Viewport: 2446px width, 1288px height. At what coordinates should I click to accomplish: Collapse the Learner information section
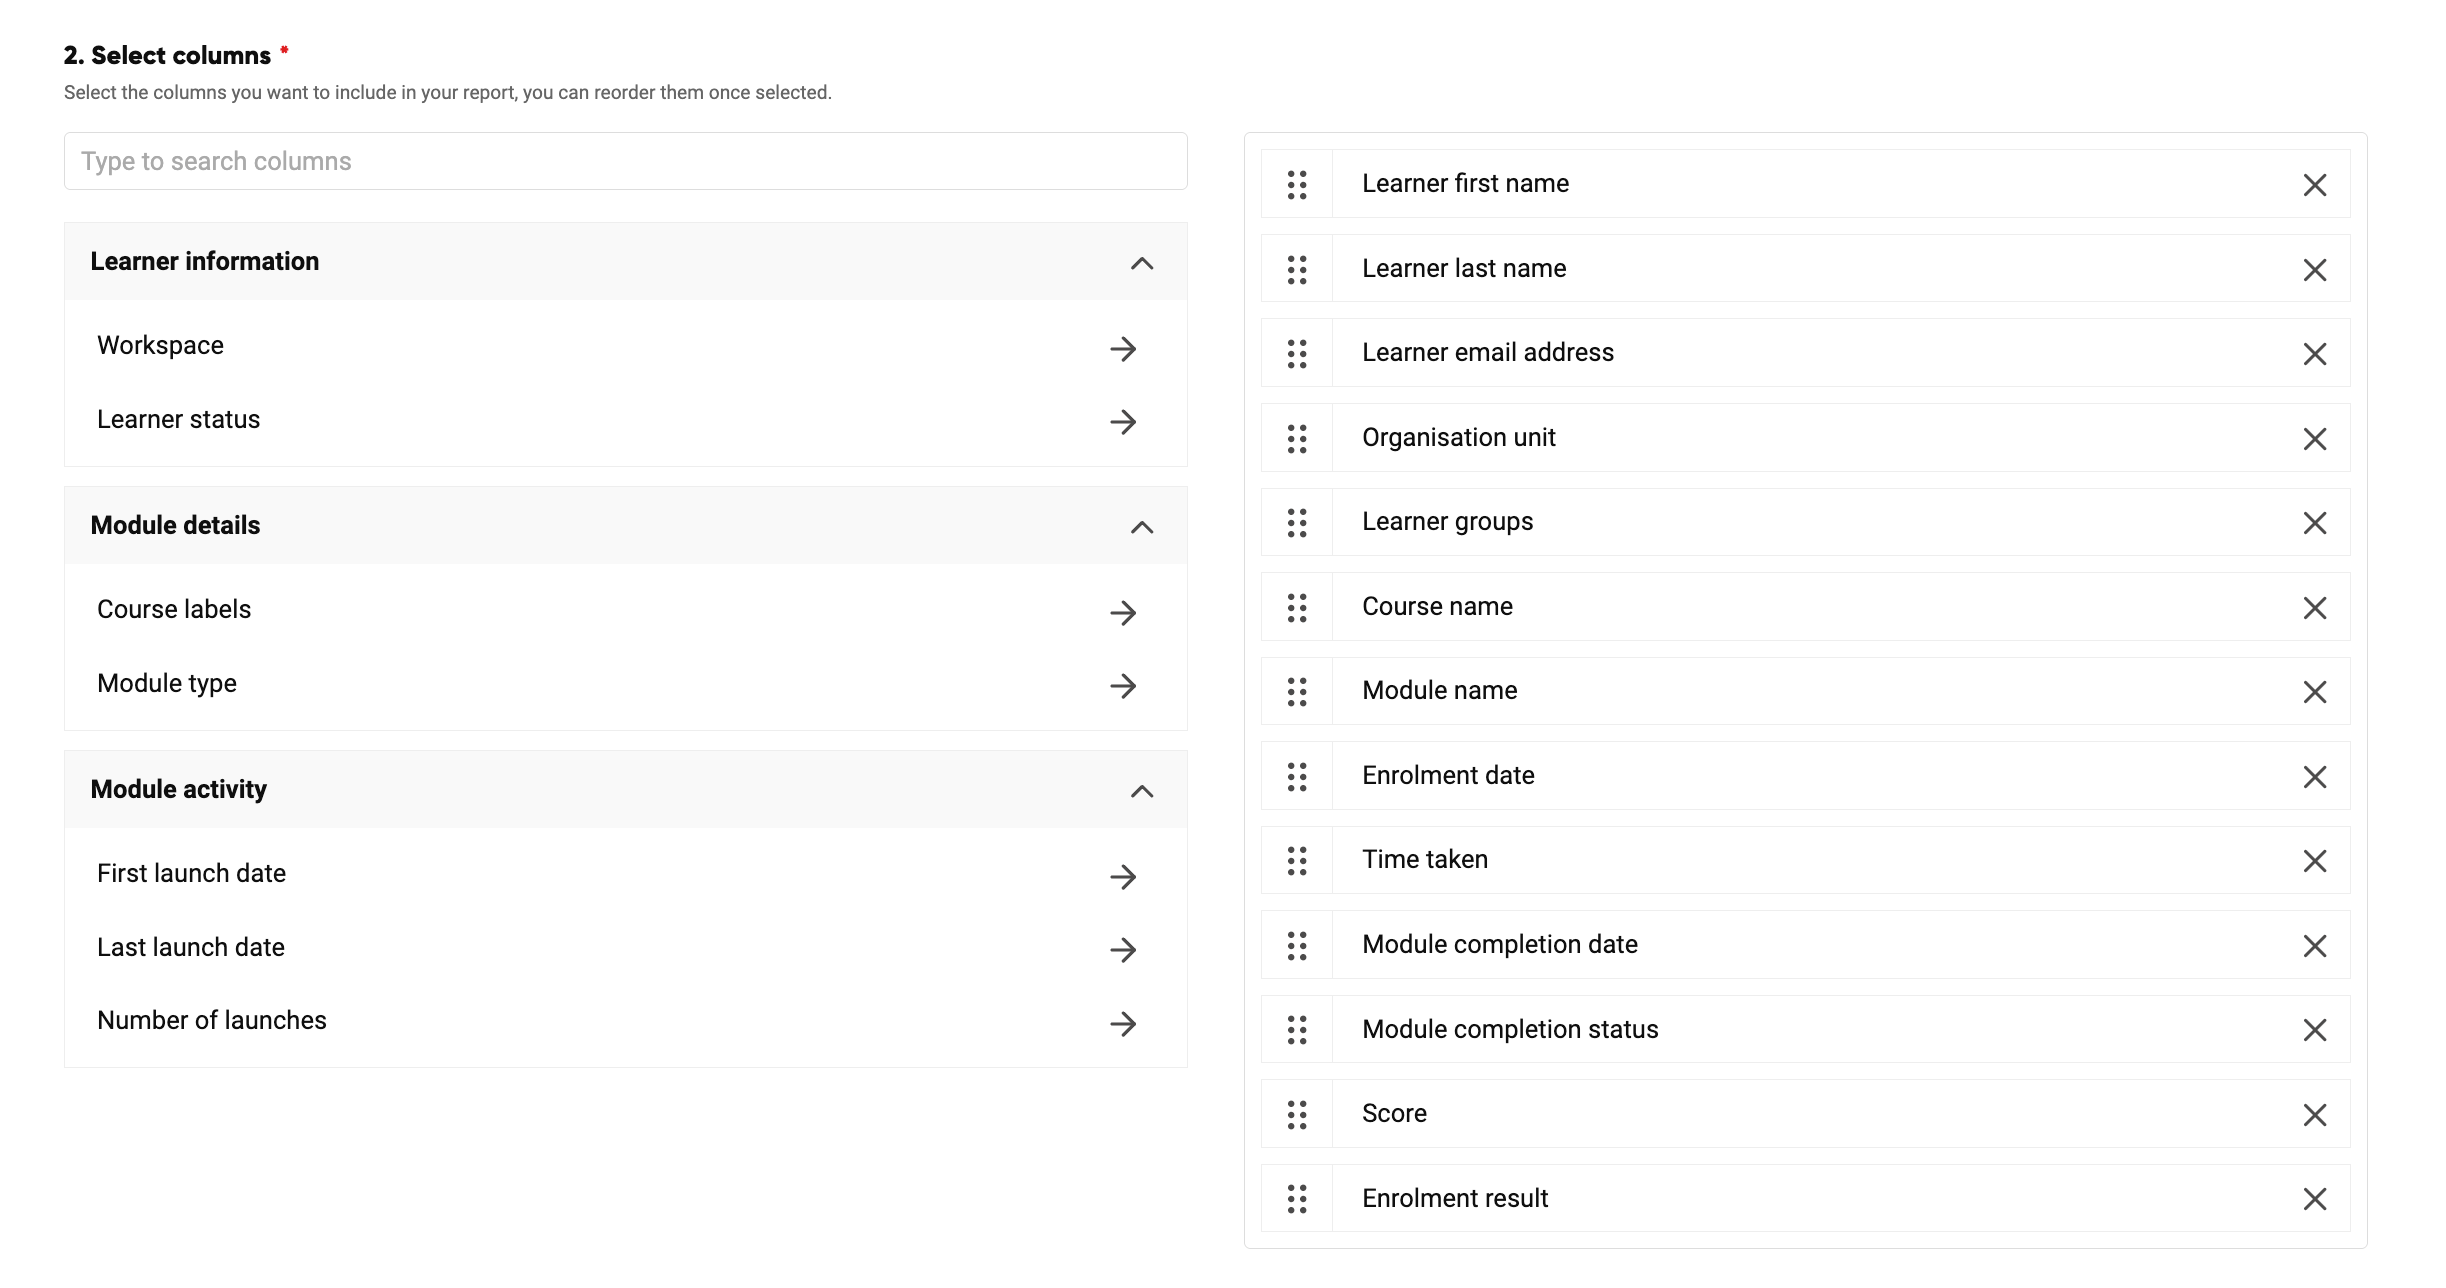(1142, 263)
